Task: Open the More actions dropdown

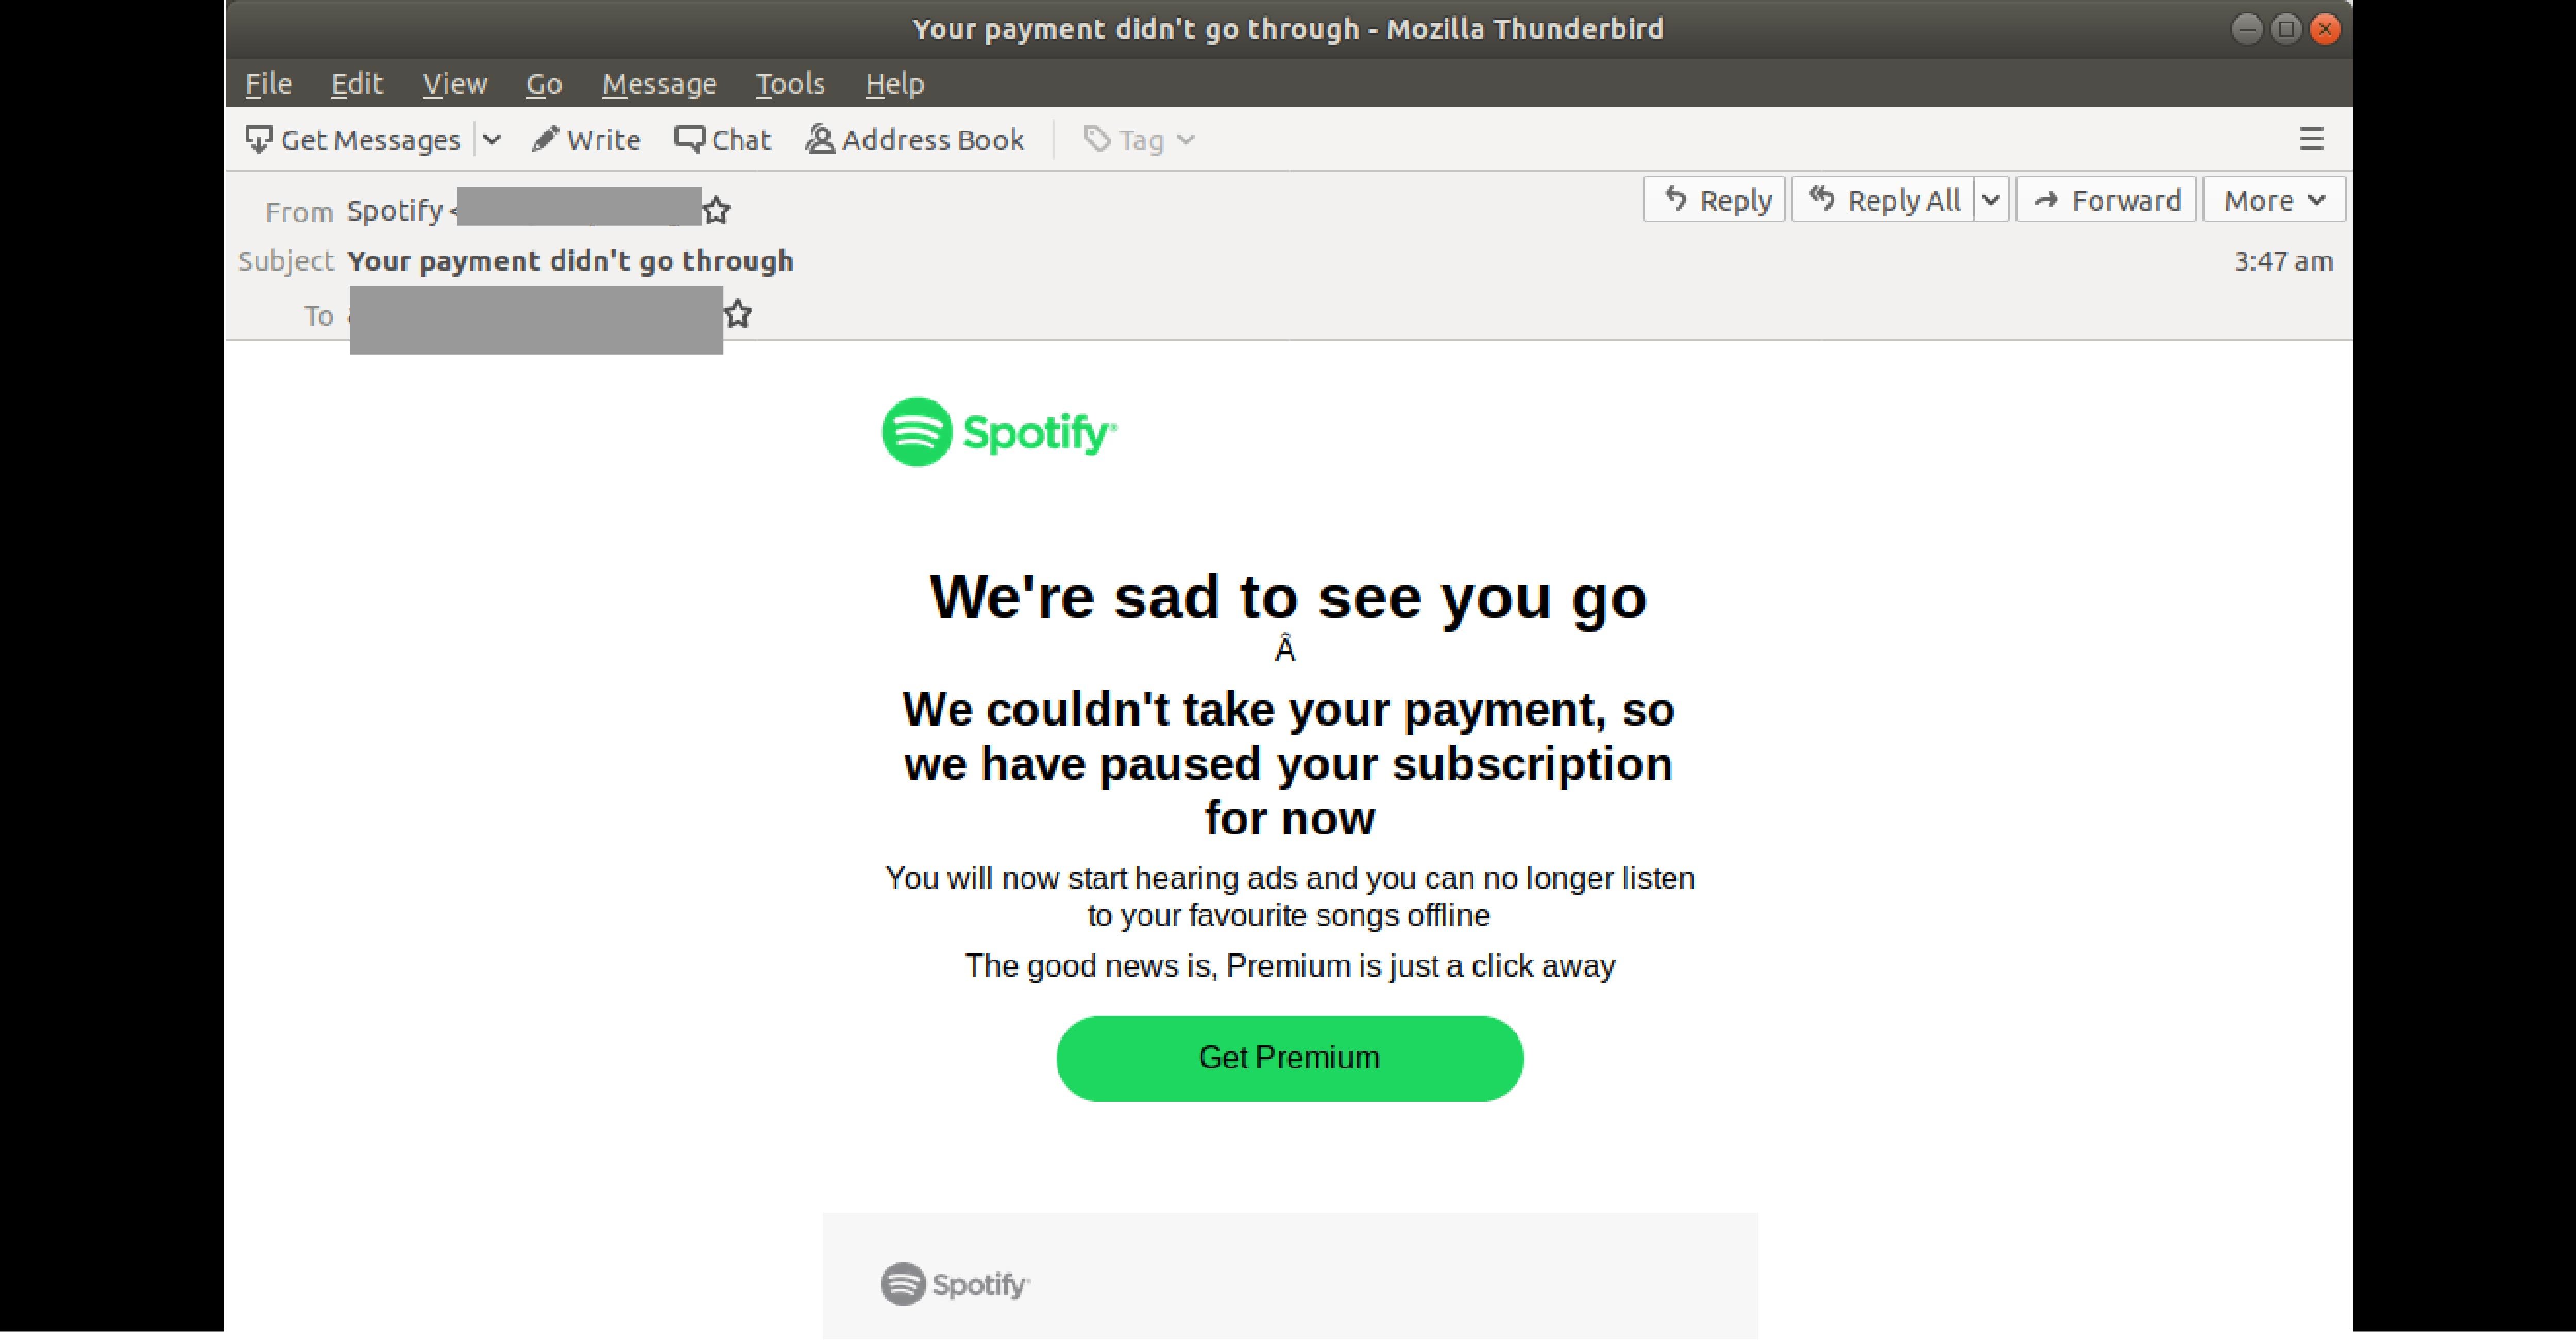Action: point(2273,200)
